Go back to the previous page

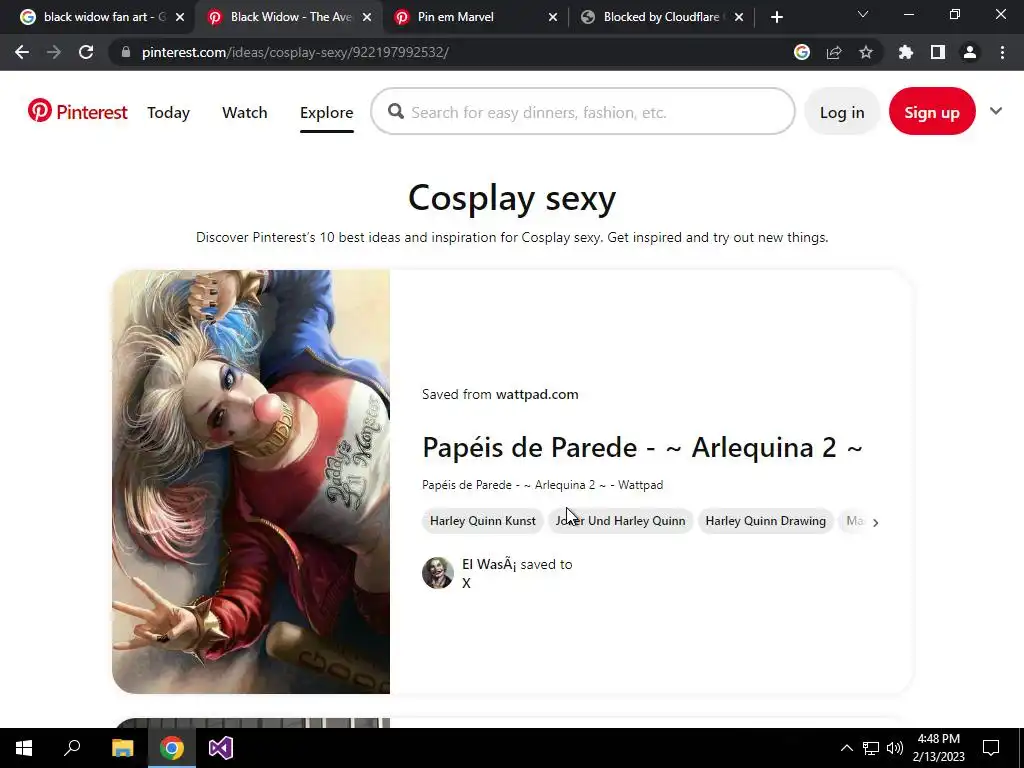[22, 52]
